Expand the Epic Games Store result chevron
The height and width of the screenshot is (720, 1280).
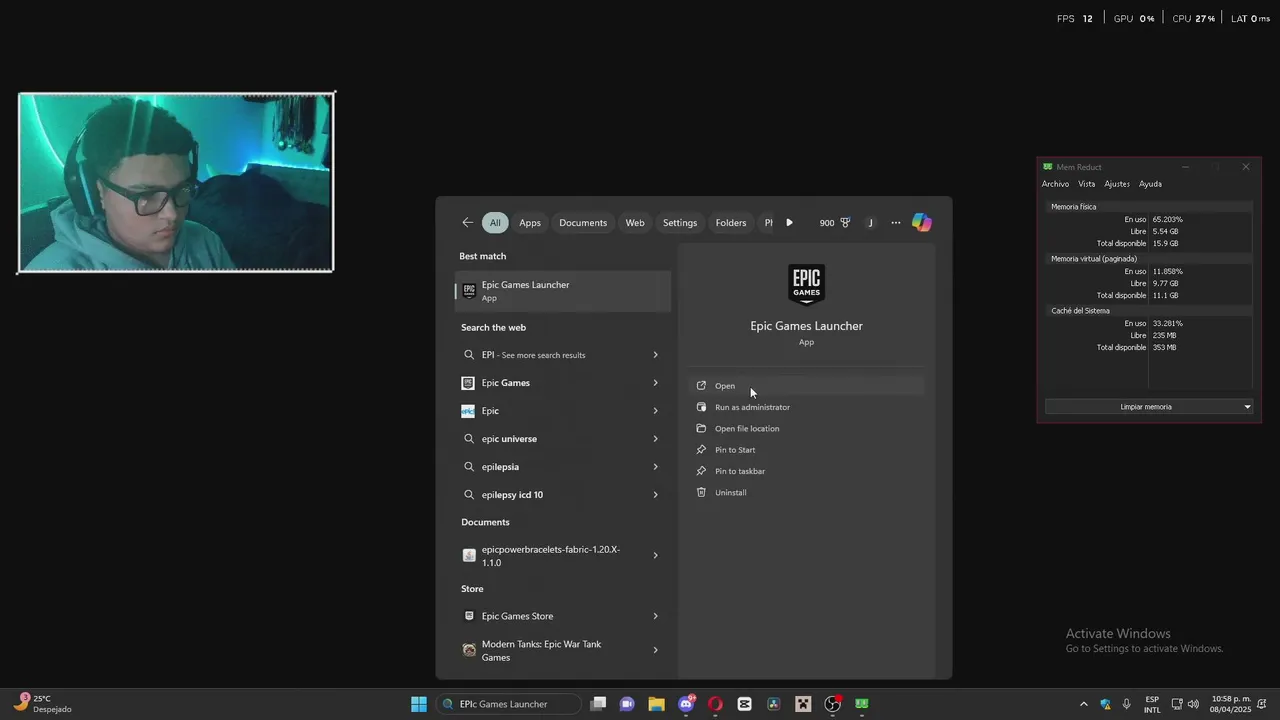click(655, 616)
